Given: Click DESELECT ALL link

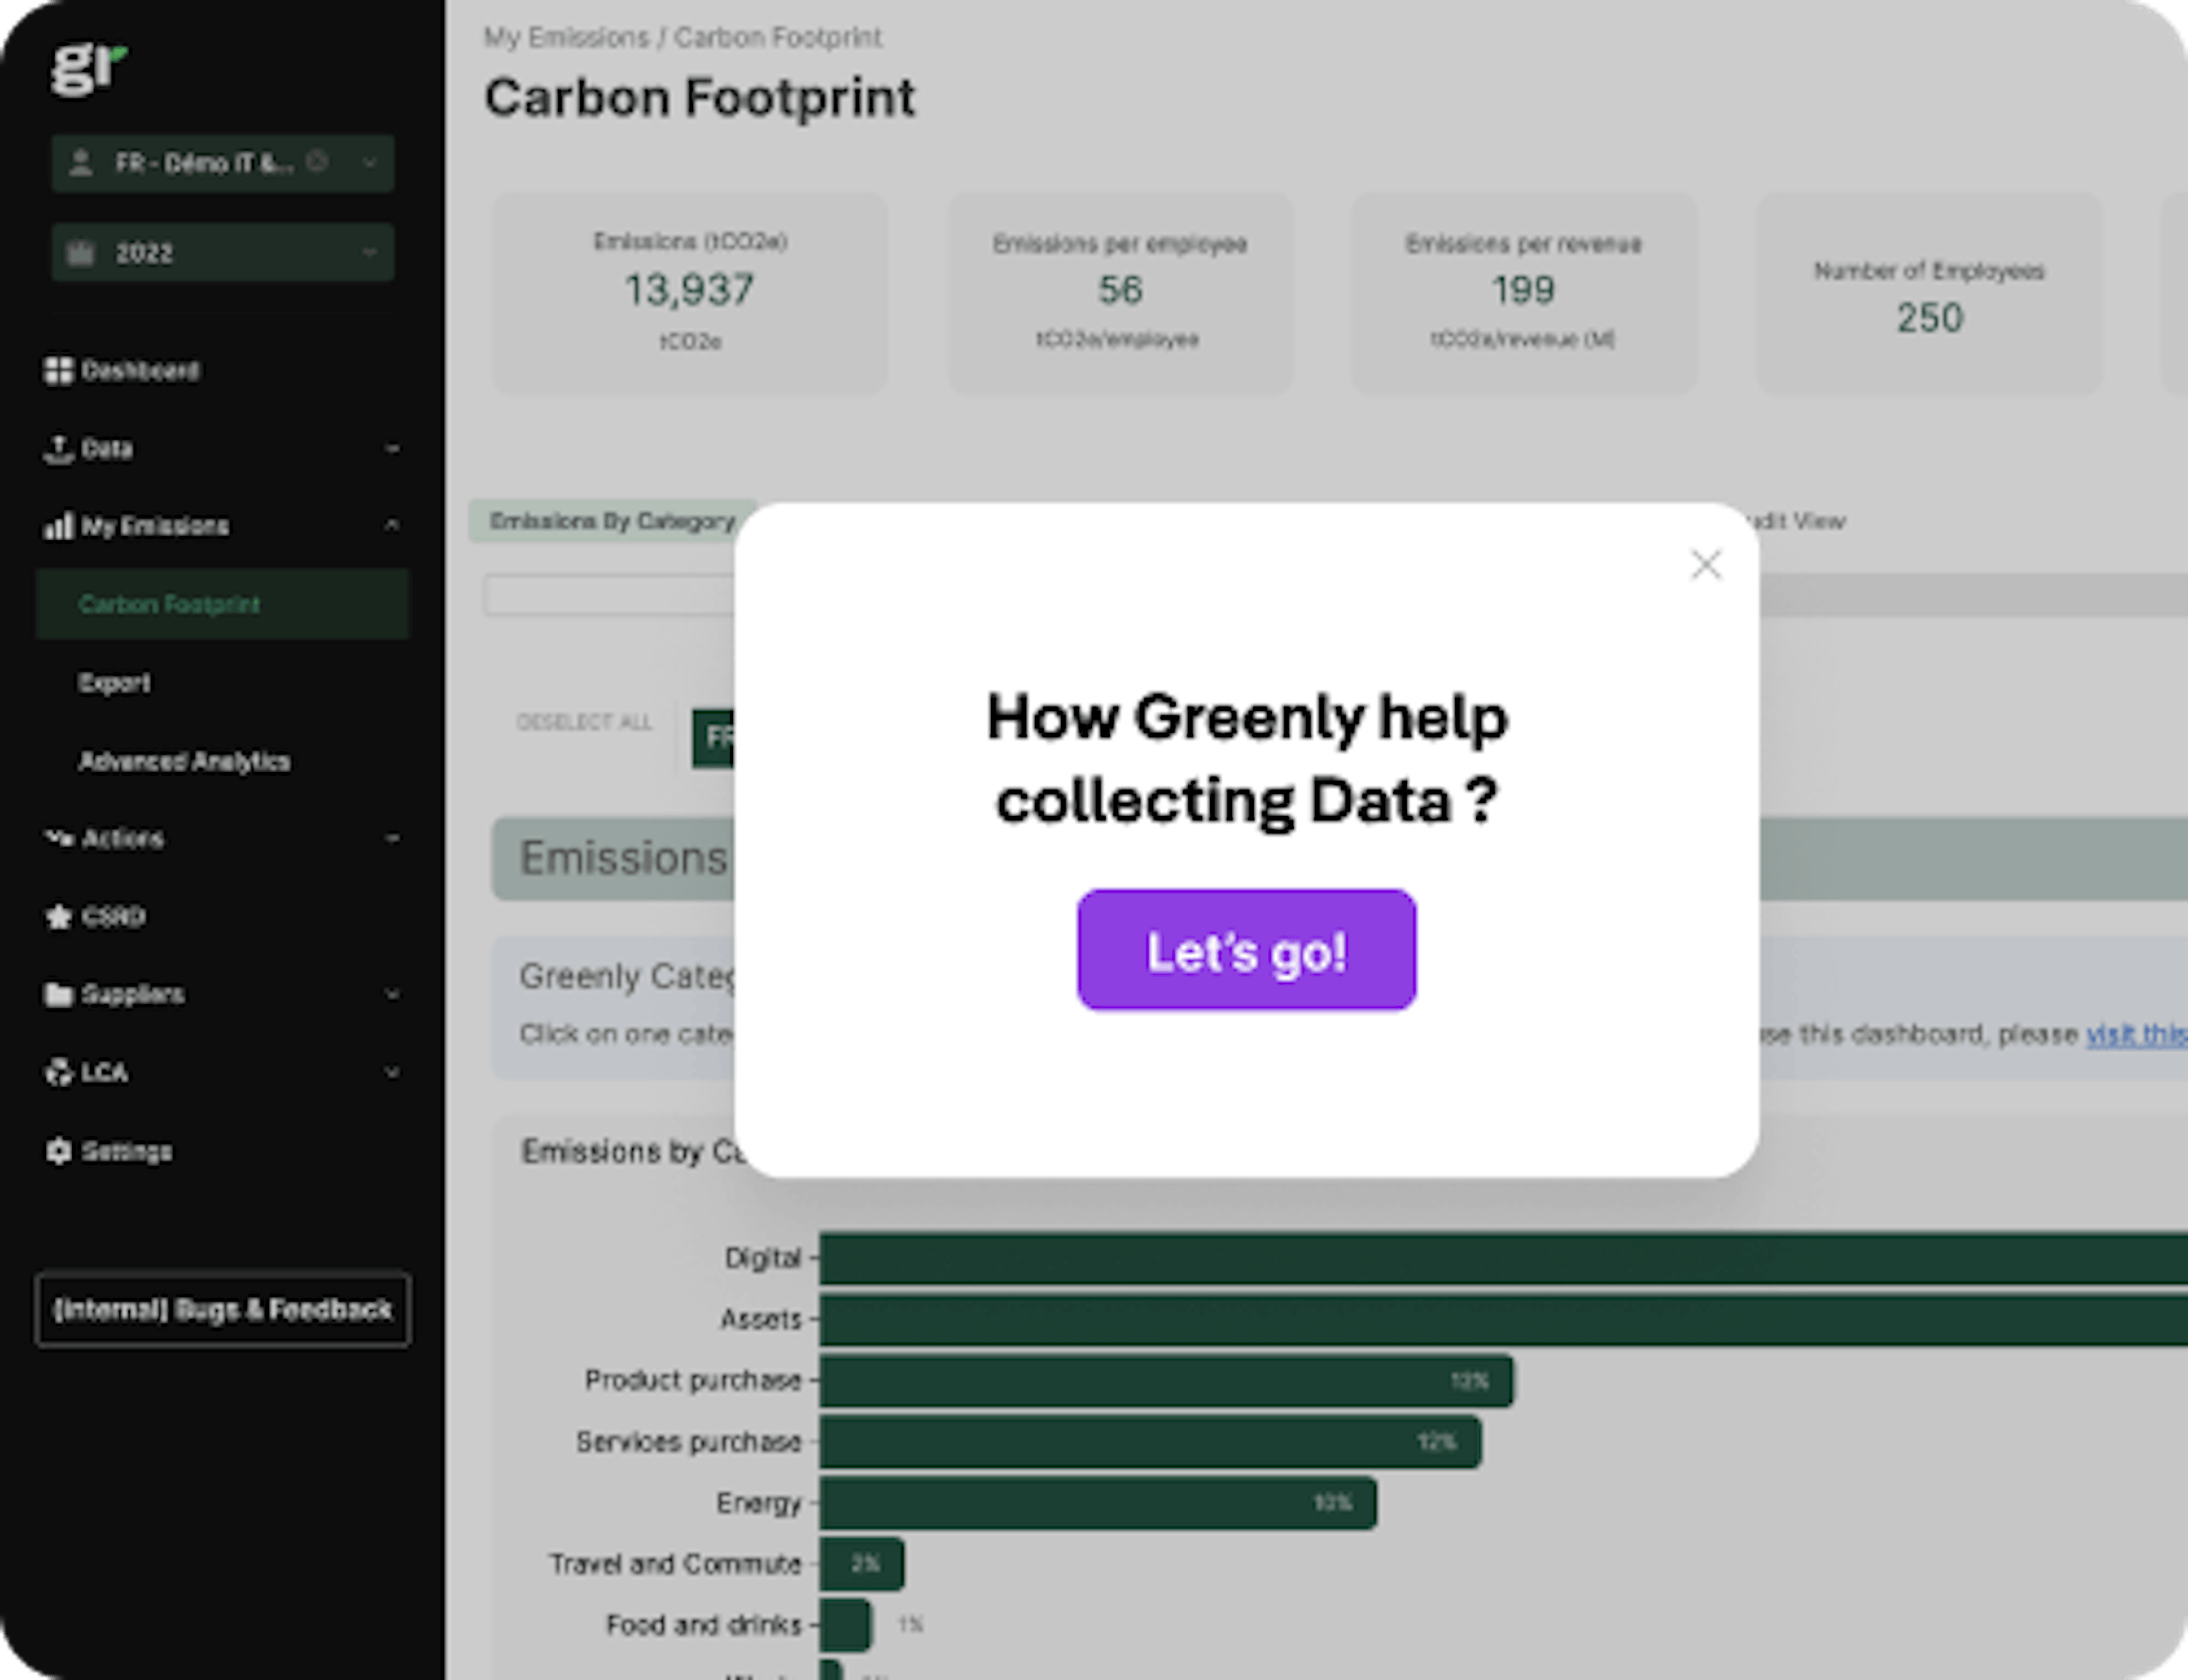Looking at the screenshot, I should pos(584,722).
